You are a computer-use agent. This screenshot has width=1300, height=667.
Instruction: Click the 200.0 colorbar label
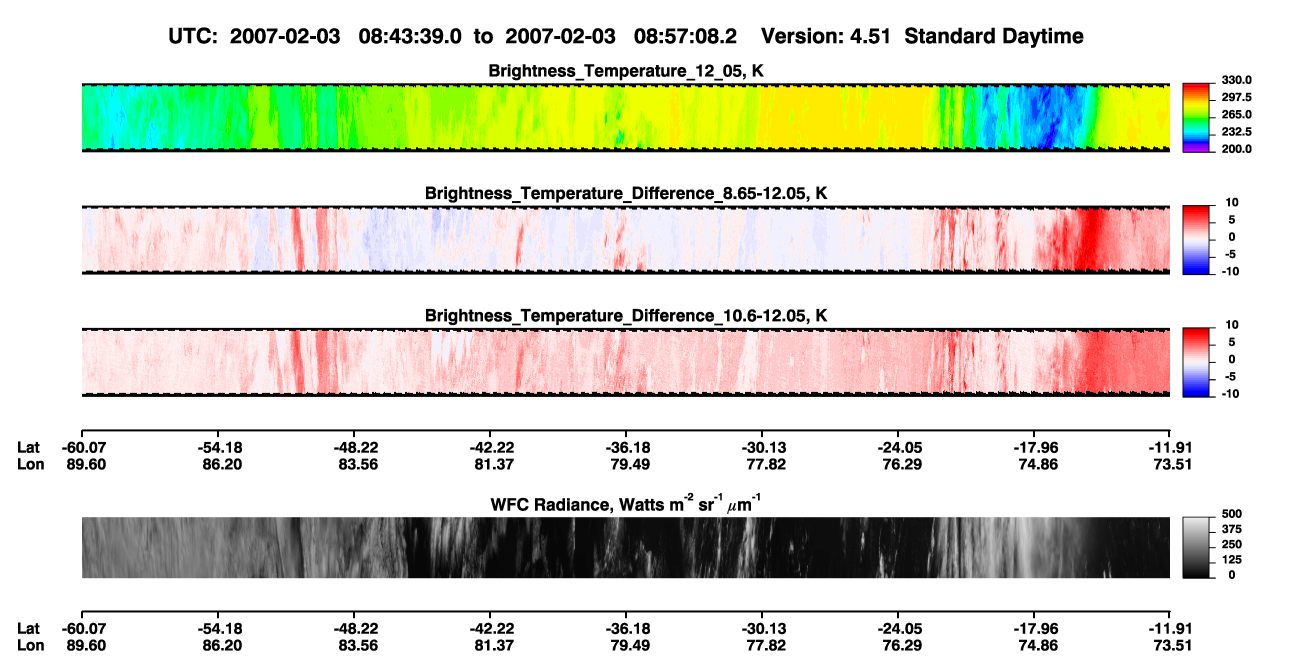click(1237, 148)
